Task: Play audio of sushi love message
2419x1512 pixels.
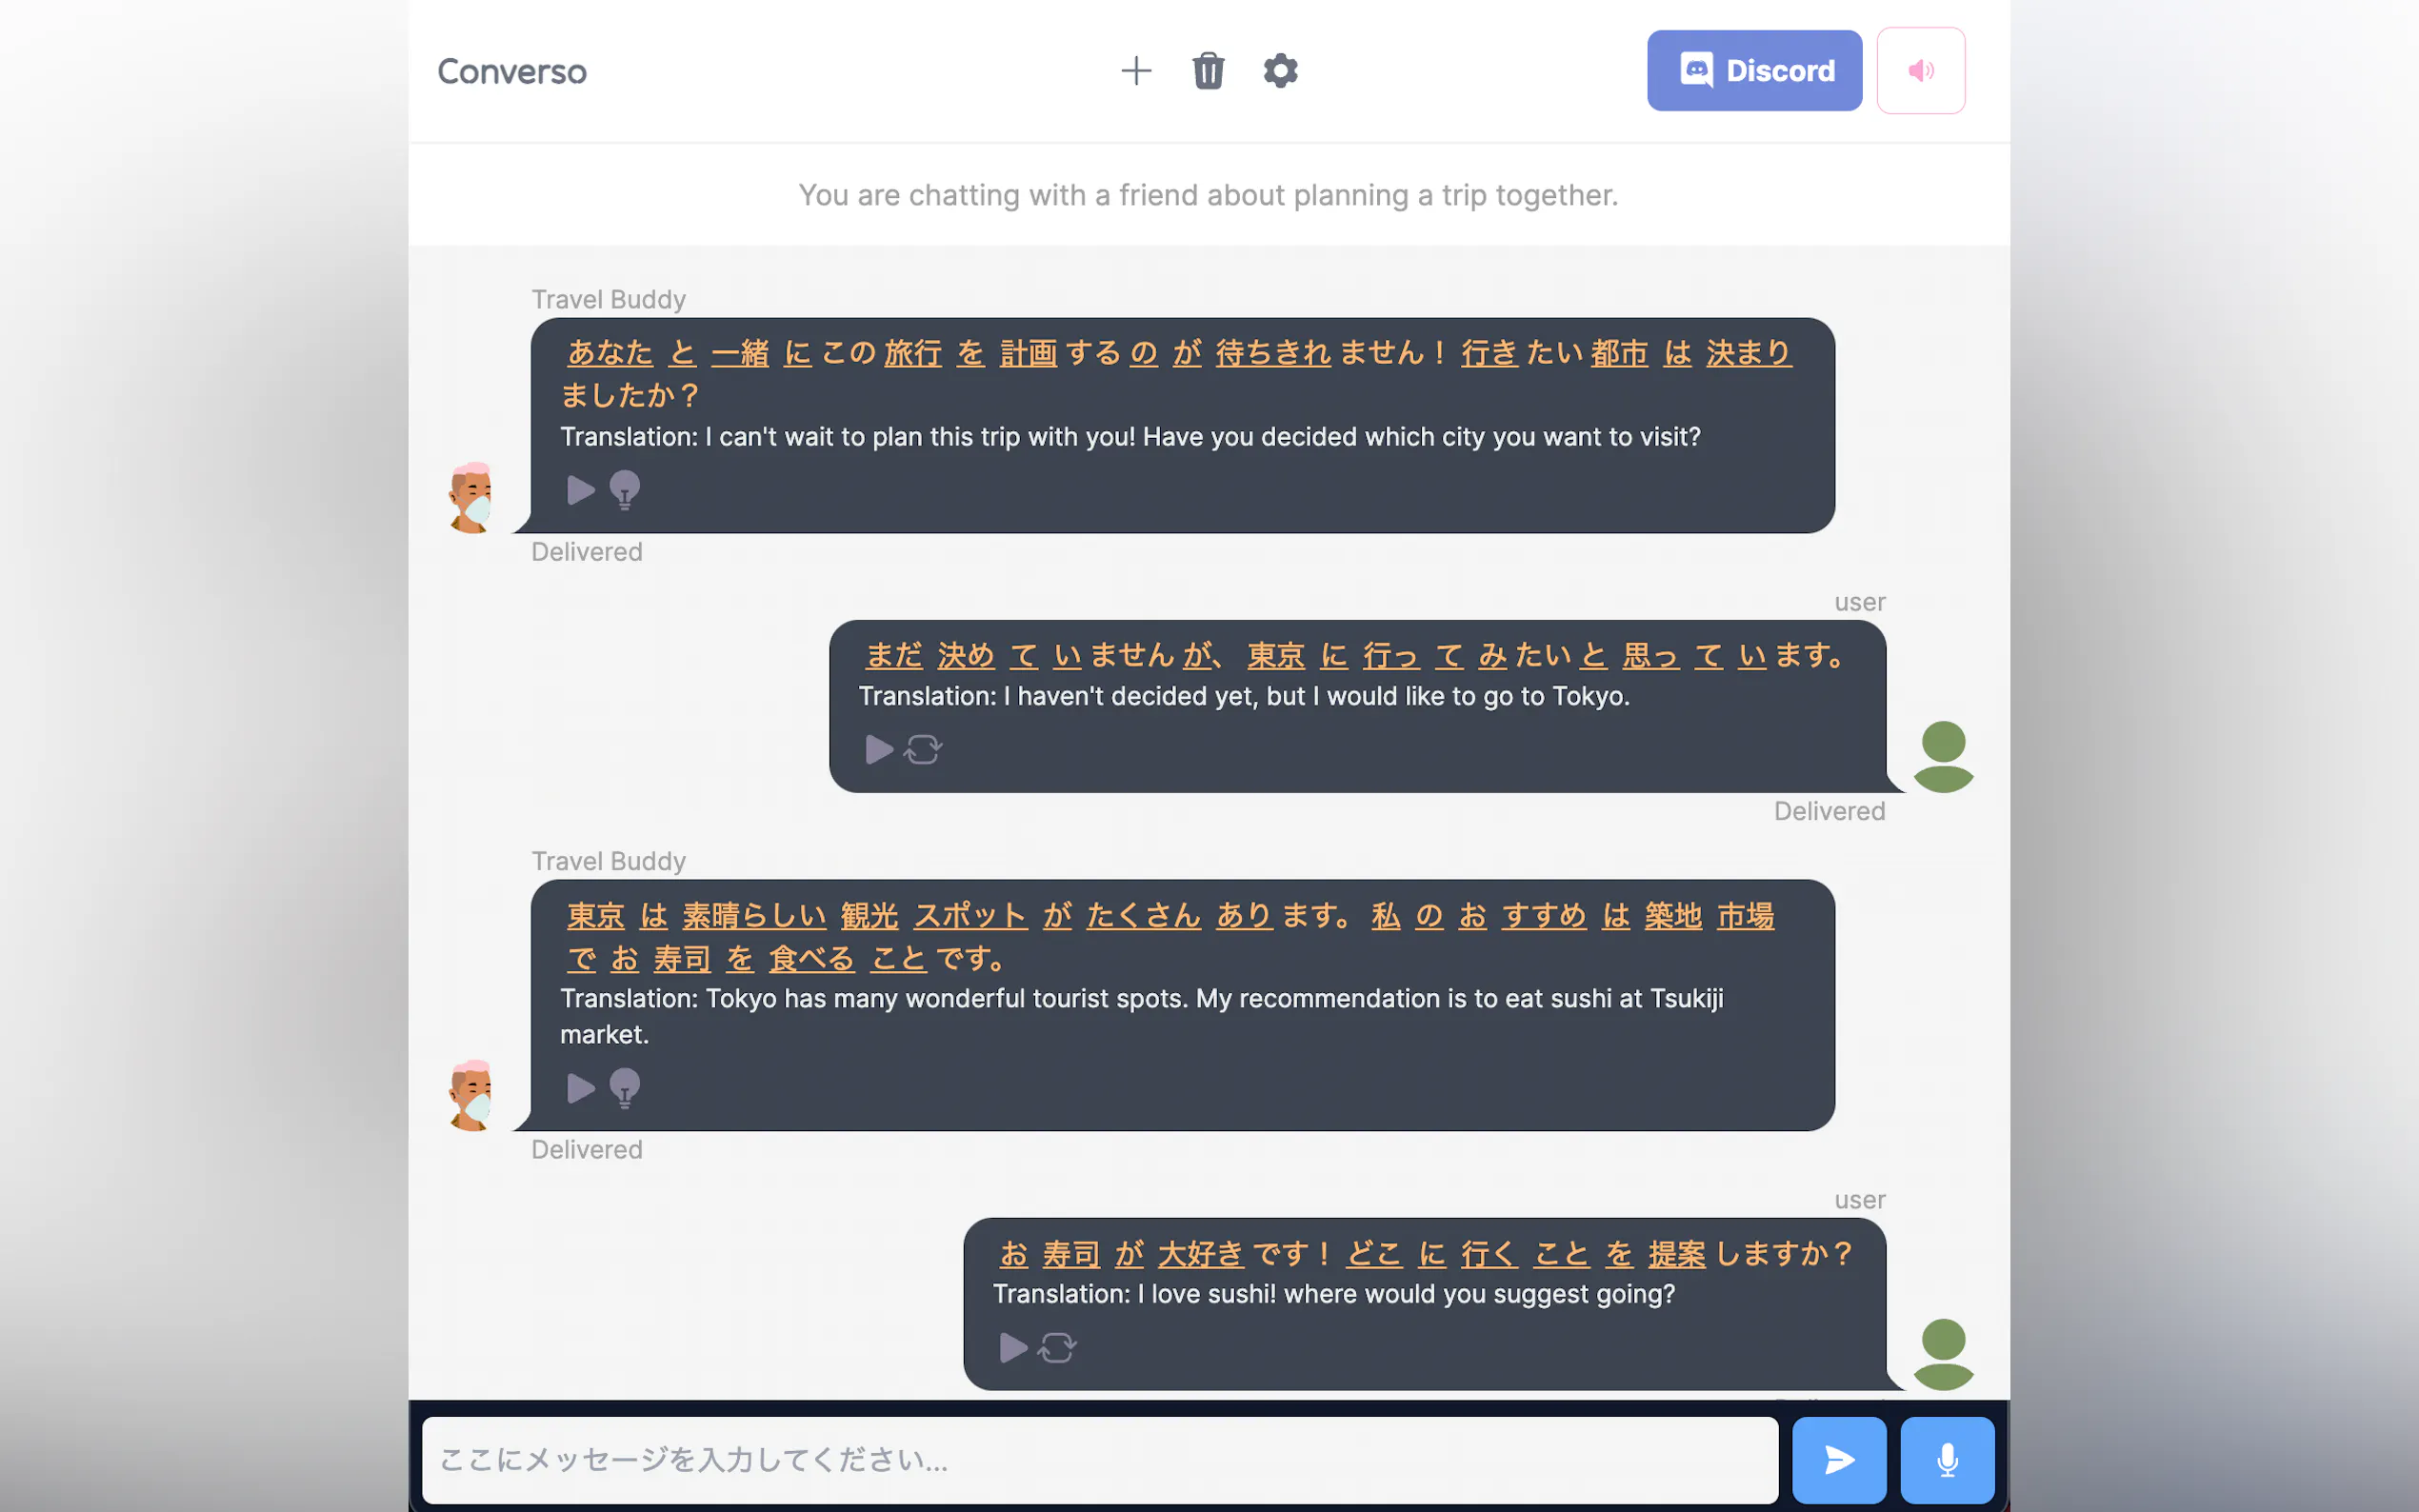Action: click(1013, 1348)
